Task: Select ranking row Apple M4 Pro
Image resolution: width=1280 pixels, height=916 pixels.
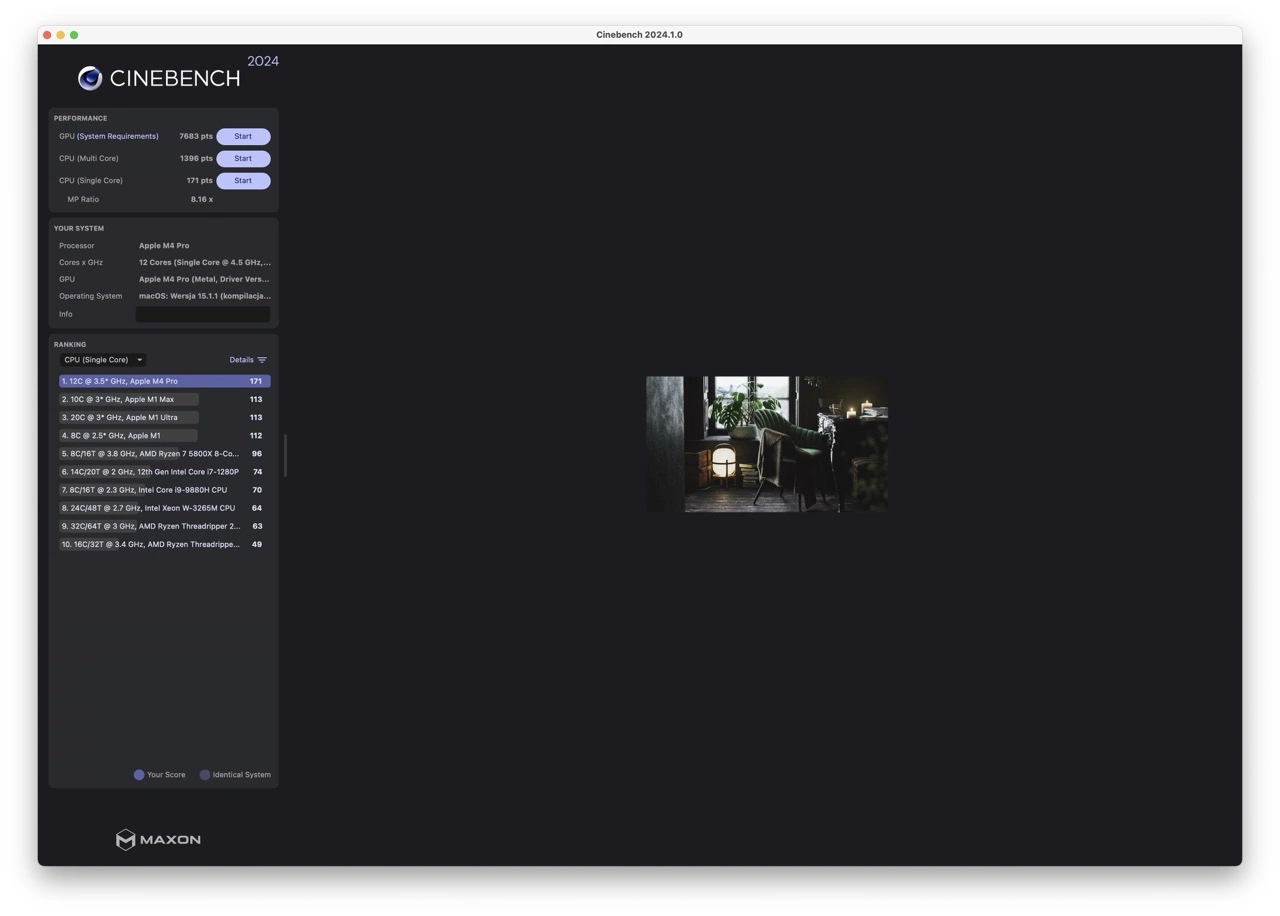Action: coord(164,381)
